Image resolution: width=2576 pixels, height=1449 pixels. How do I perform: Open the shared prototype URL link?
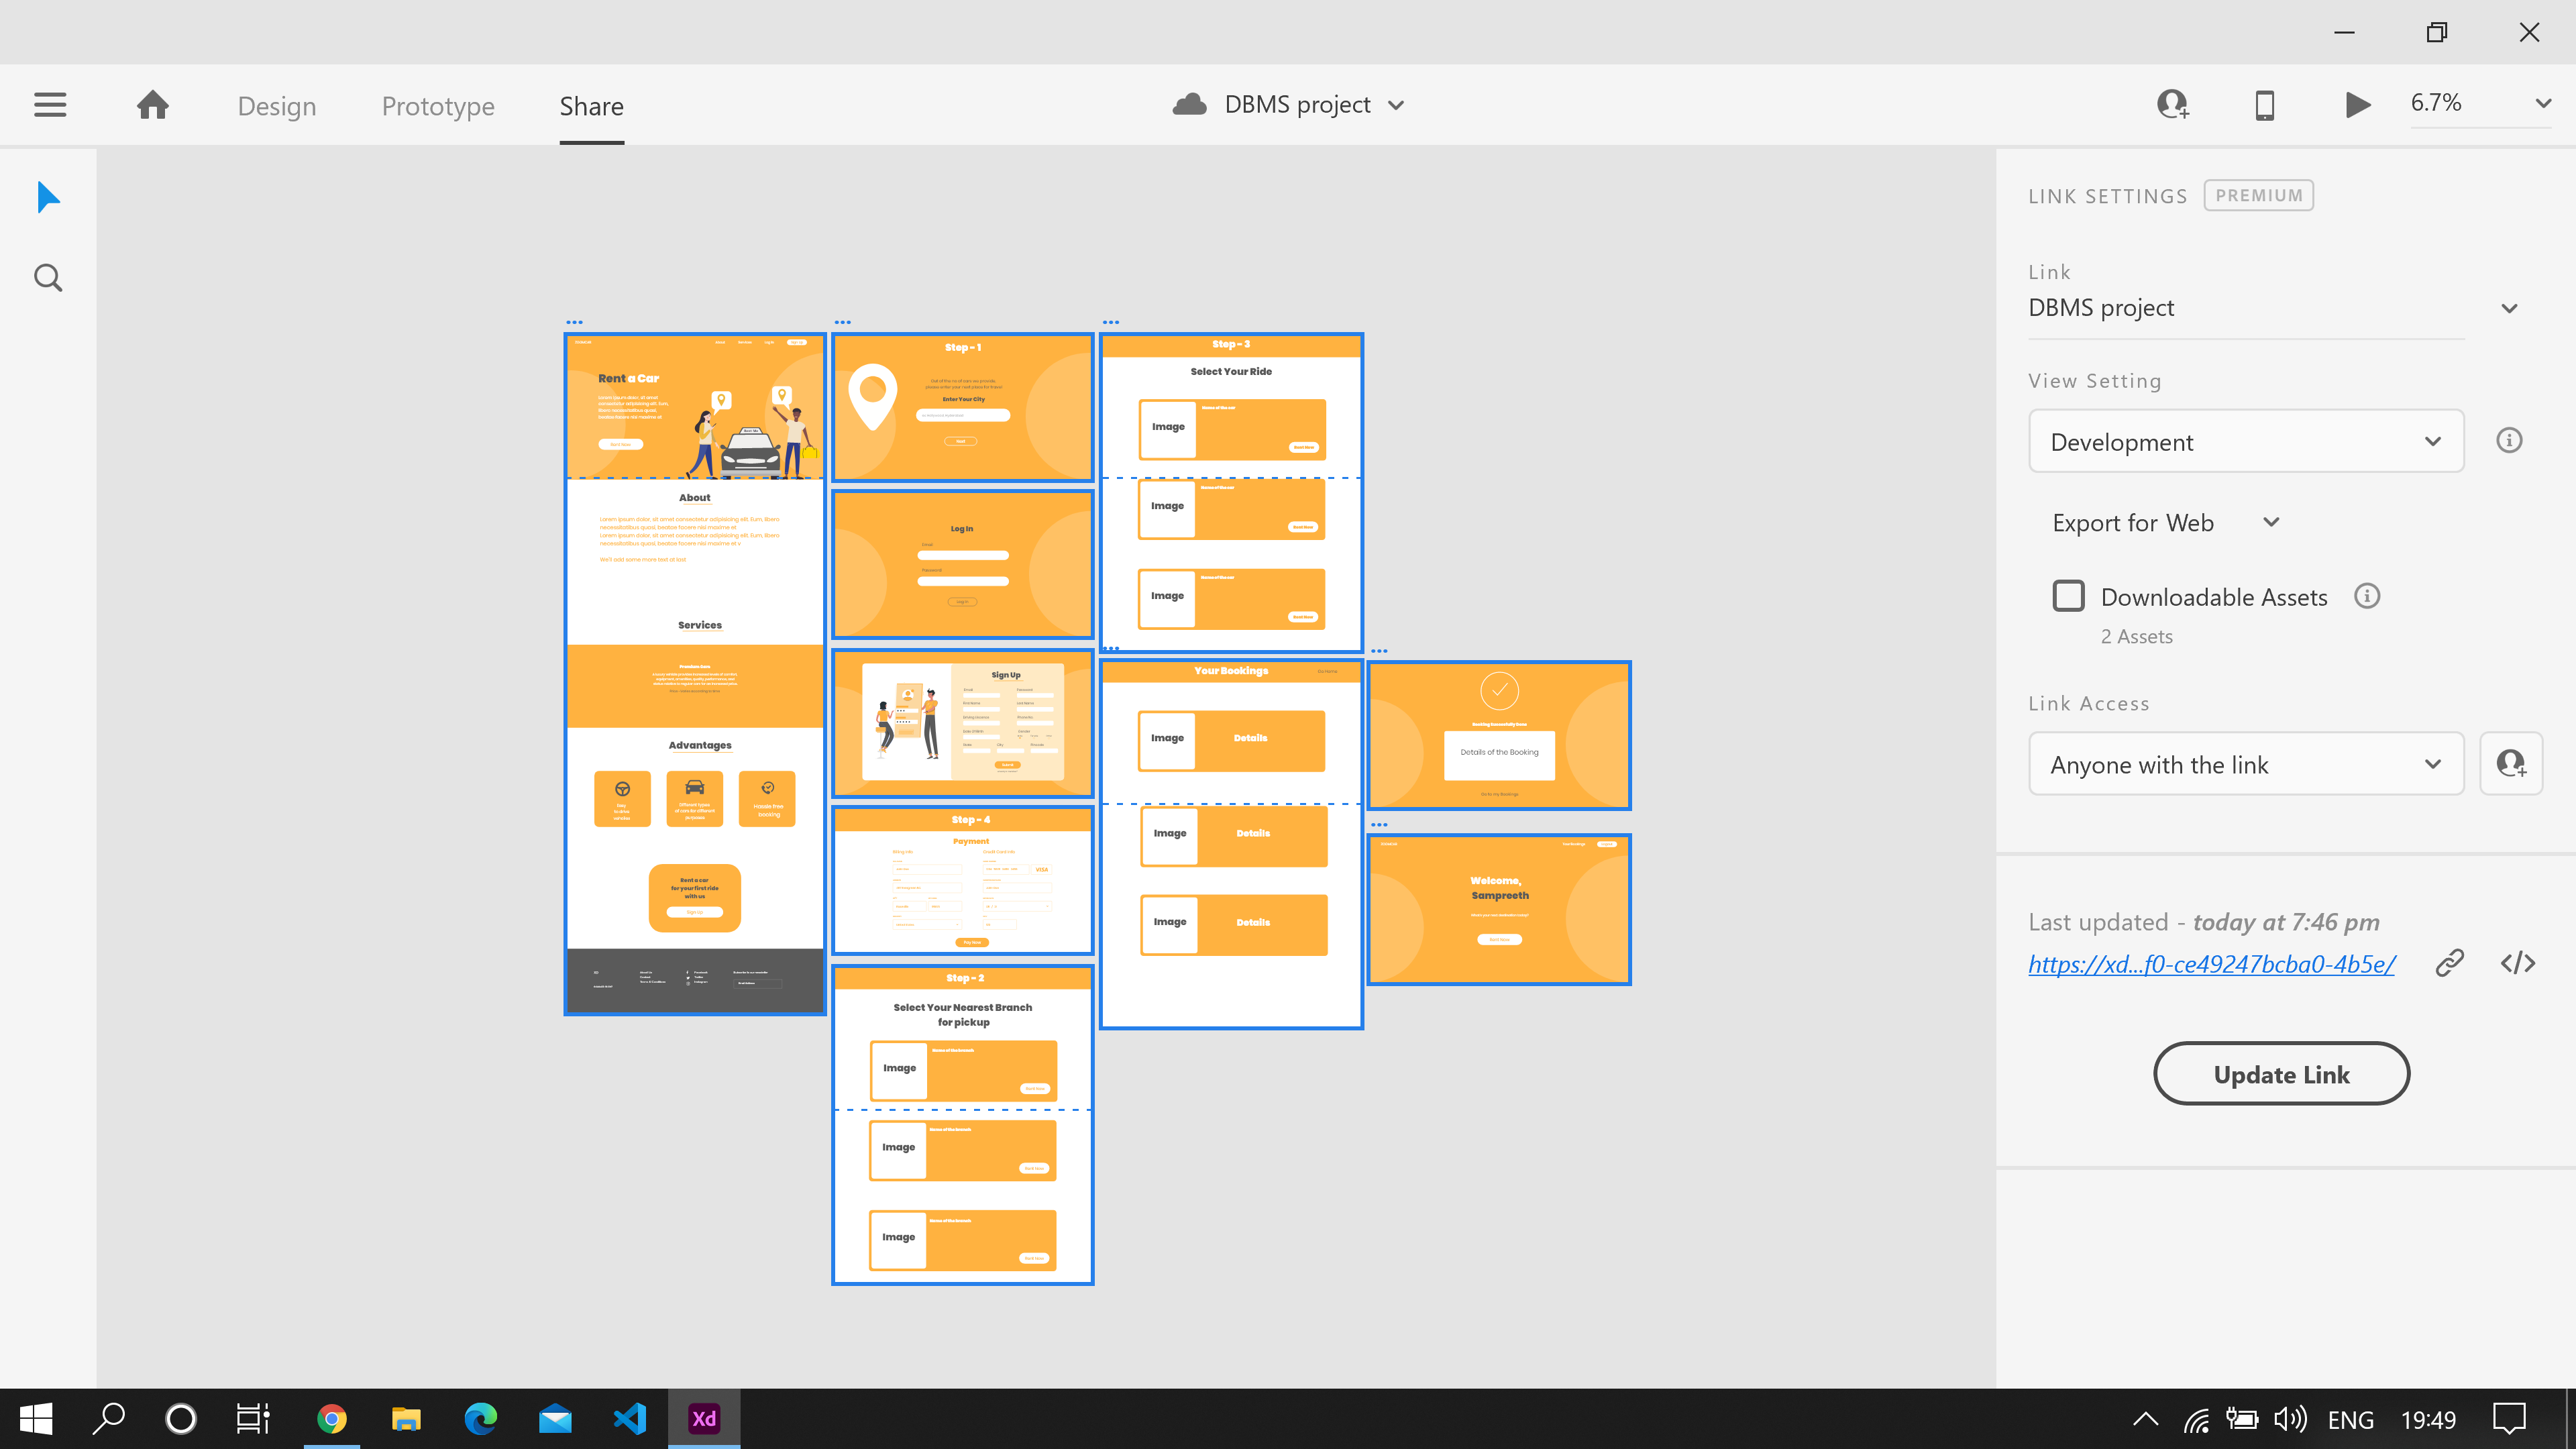click(2211, 964)
